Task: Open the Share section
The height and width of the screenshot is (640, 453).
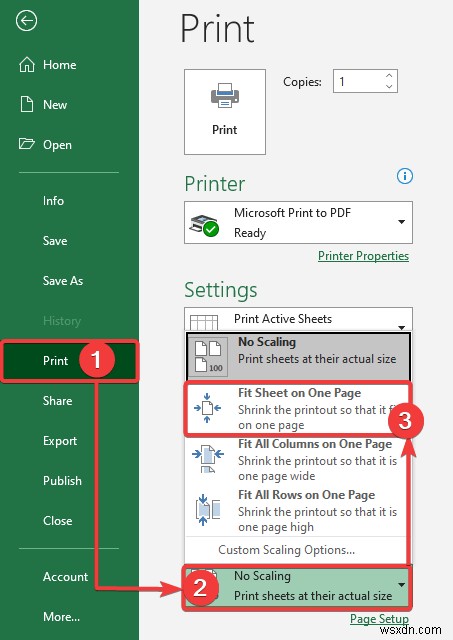Action: point(58,400)
